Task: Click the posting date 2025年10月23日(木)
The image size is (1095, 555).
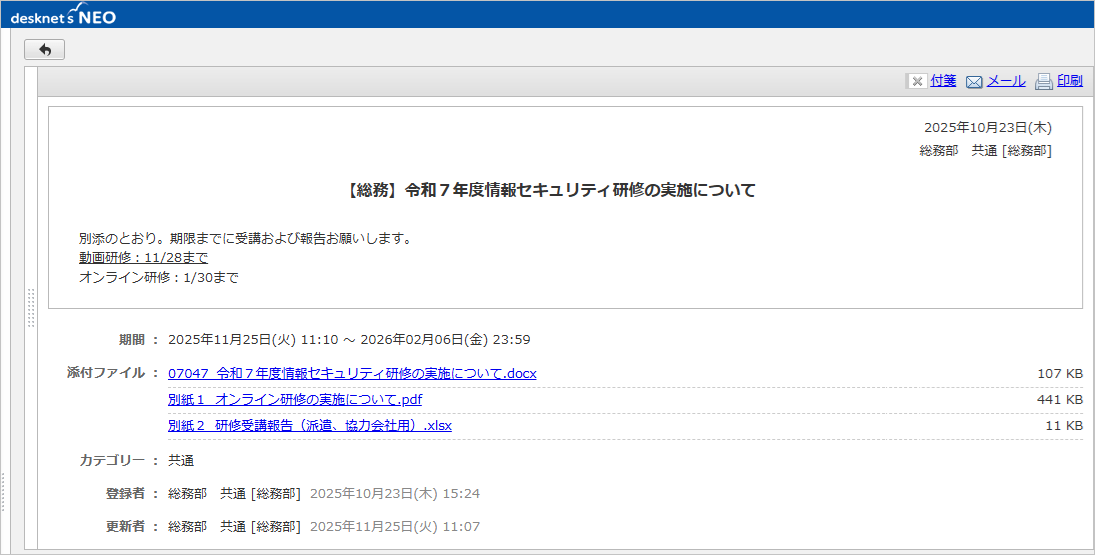Action: [987, 127]
